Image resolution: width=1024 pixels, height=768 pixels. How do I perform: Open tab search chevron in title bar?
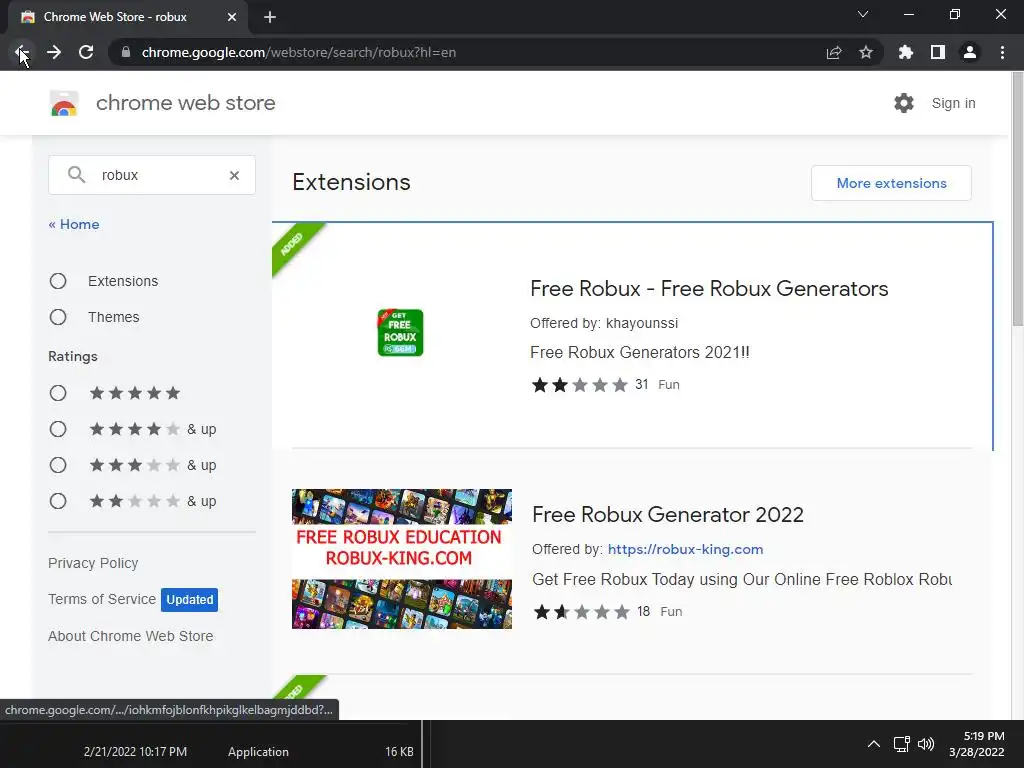(863, 14)
